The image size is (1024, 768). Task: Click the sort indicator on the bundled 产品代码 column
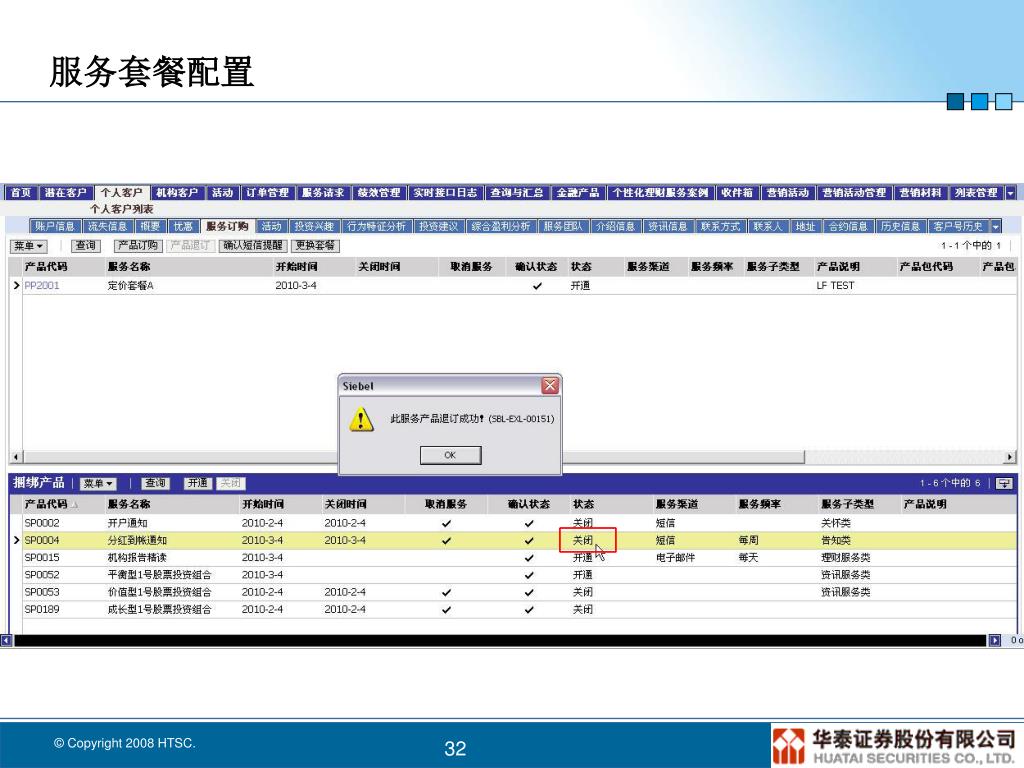pyautogui.click(x=74, y=505)
